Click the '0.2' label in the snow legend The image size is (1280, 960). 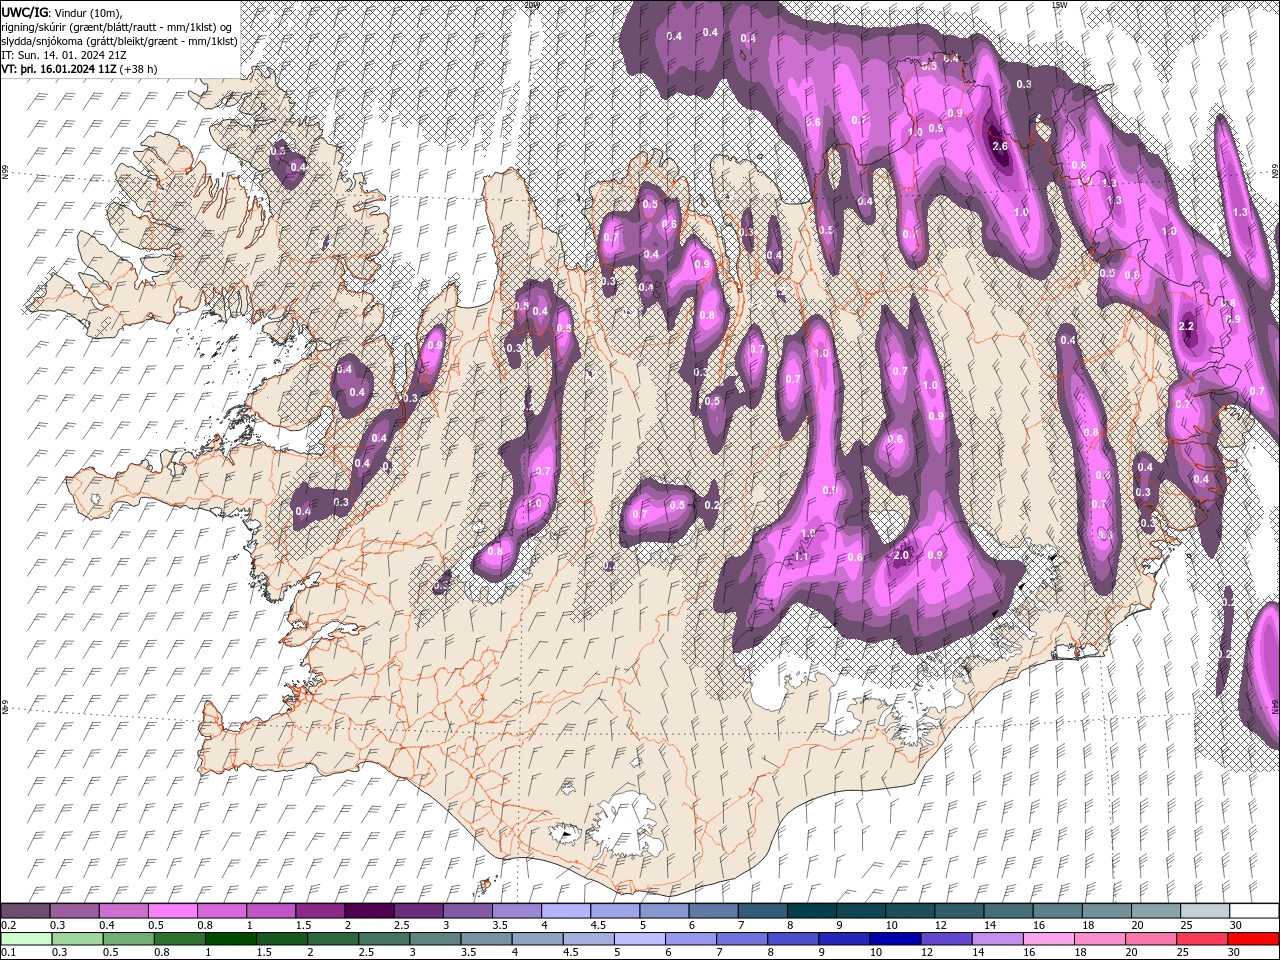(x=8, y=925)
